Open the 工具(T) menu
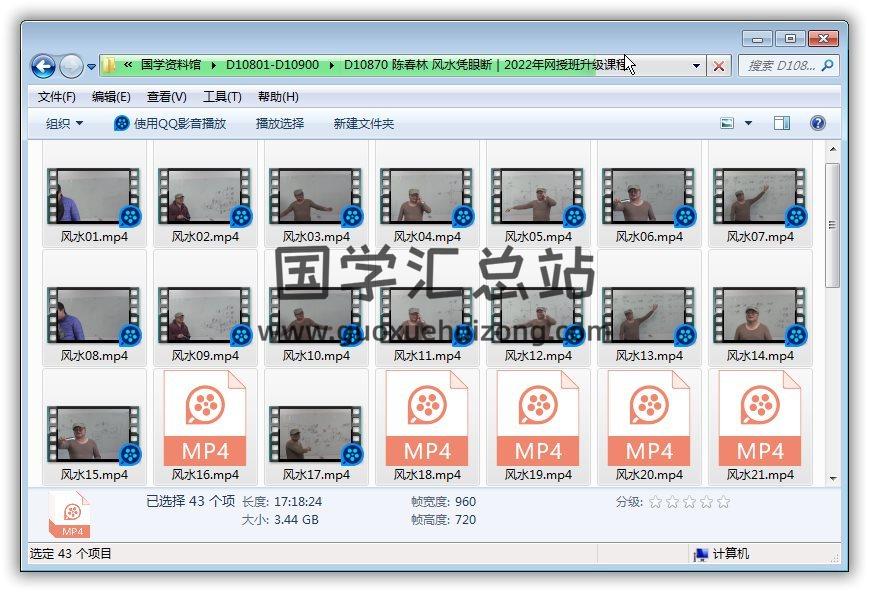Image resolution: width=869 pixels, height=592 pixels. [222, 97]
